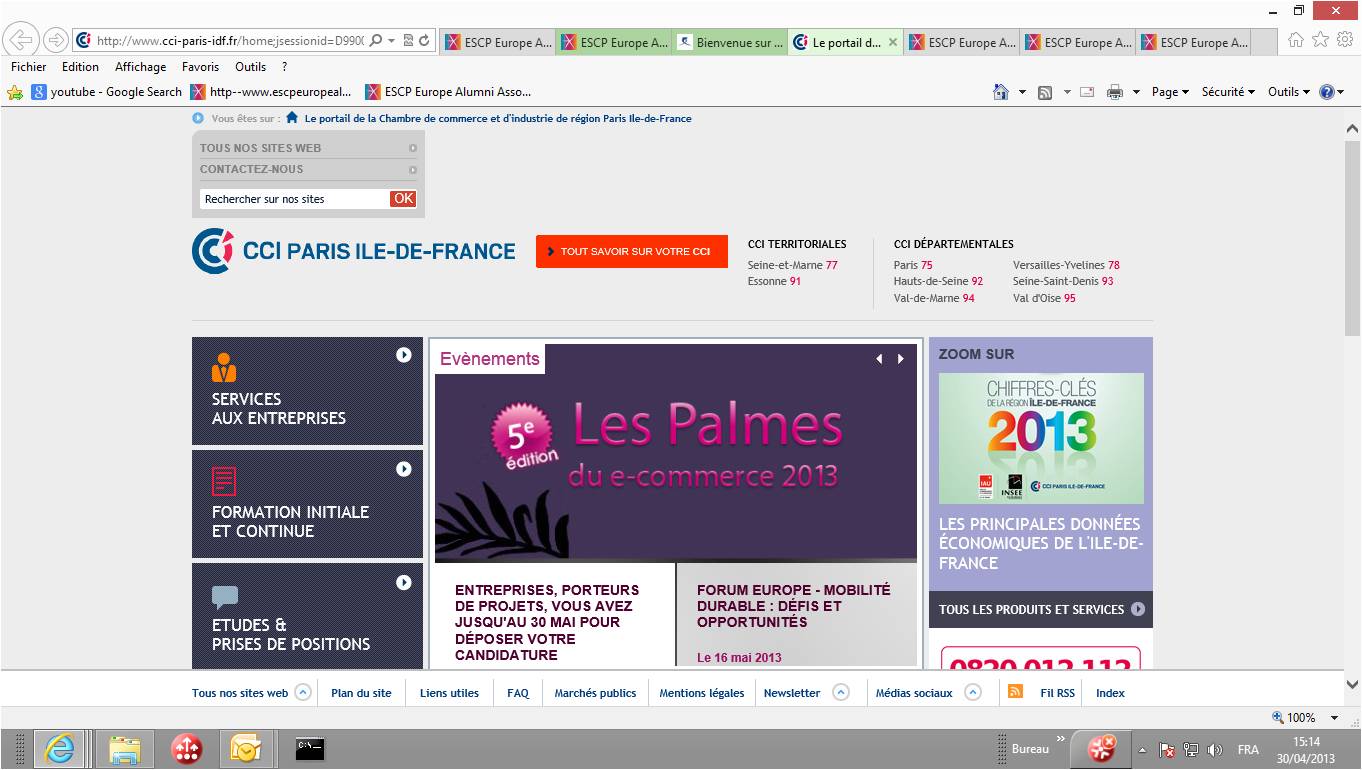The width and height of the screenshot is (1362, 770).
Task: Click the printer icon in command bar
Action: (x=1115, y=92)
